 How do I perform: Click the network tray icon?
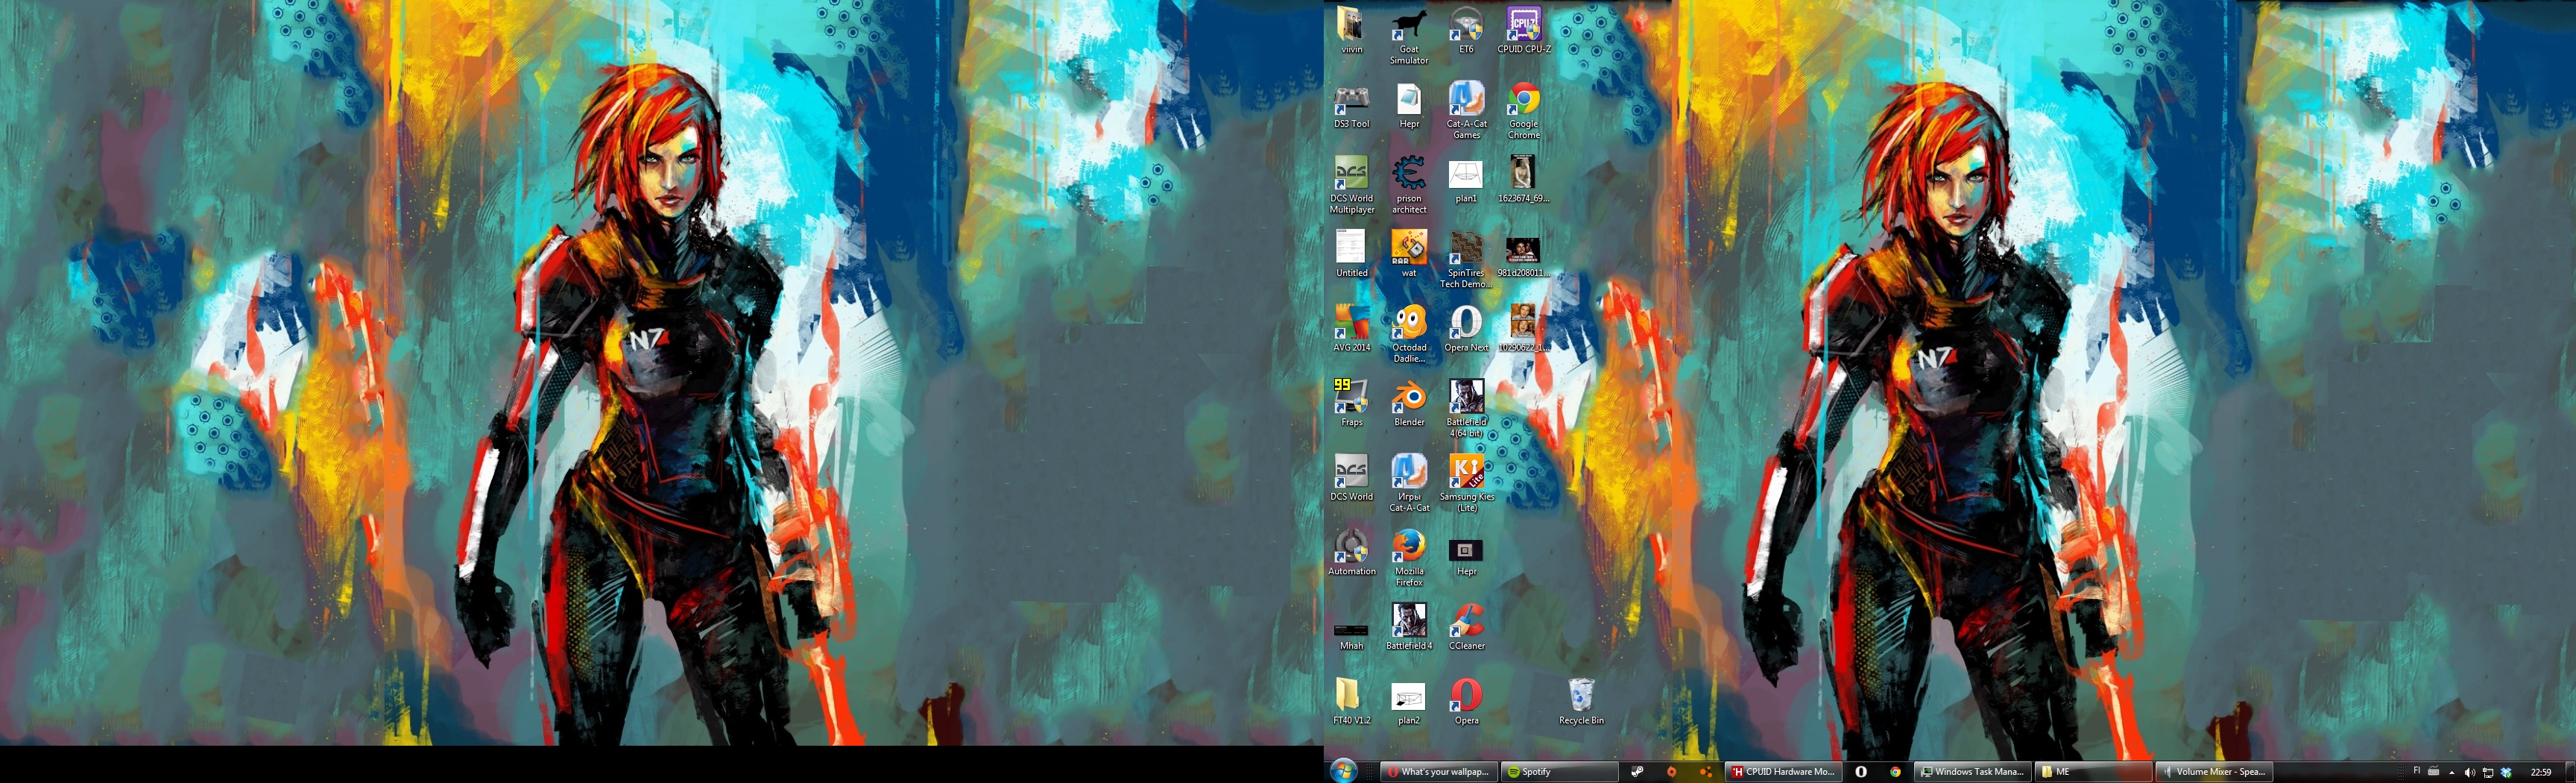point(2488,772)
